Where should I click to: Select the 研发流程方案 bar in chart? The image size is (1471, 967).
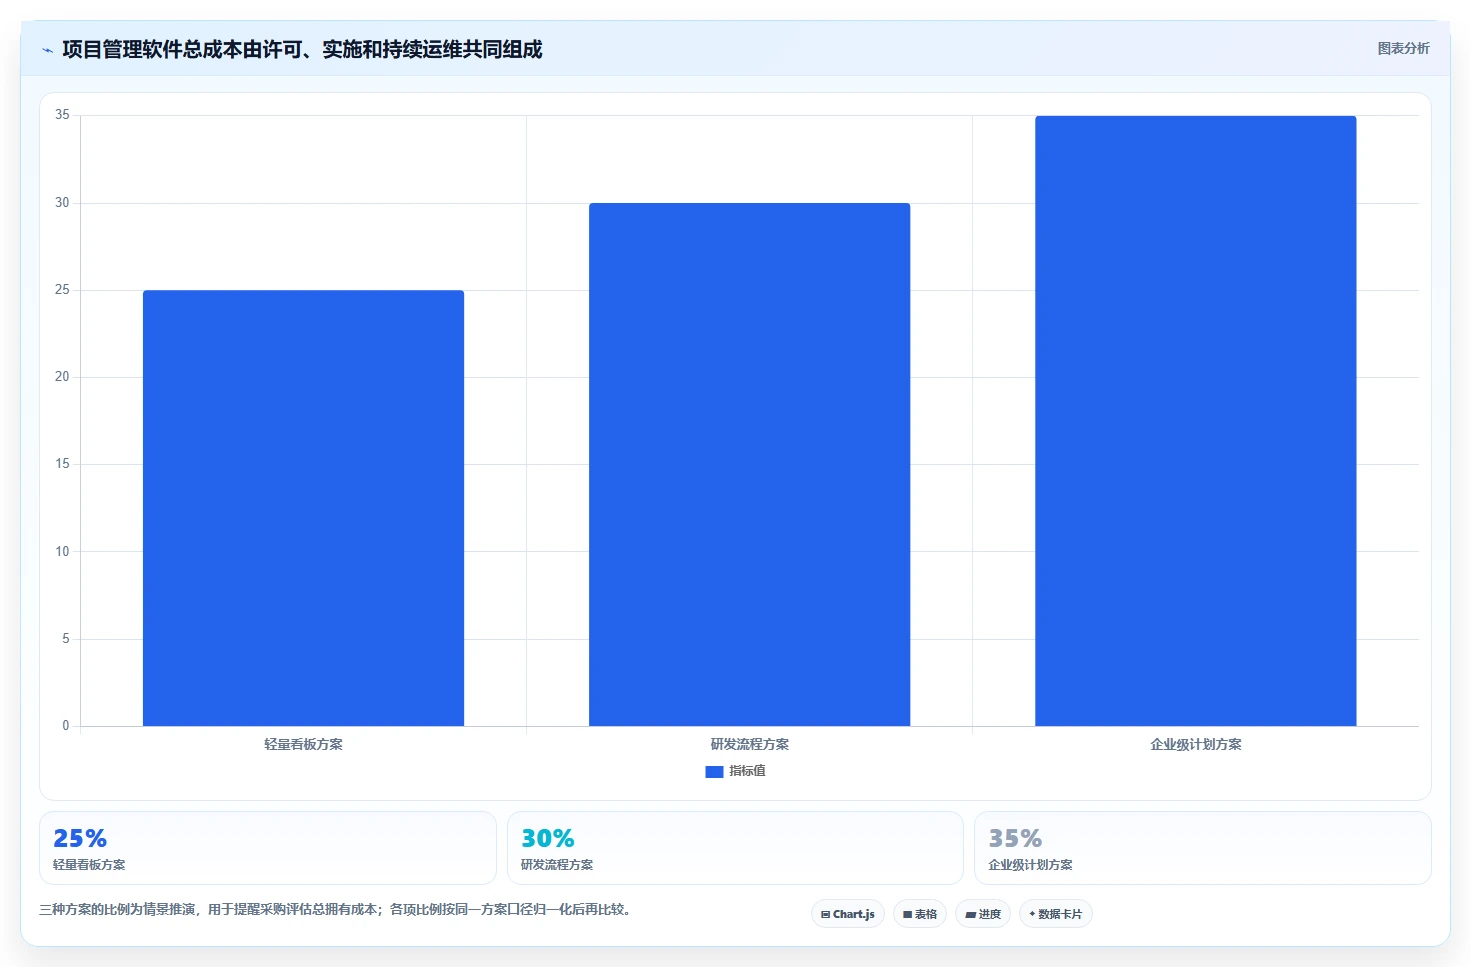click(749, 464)
